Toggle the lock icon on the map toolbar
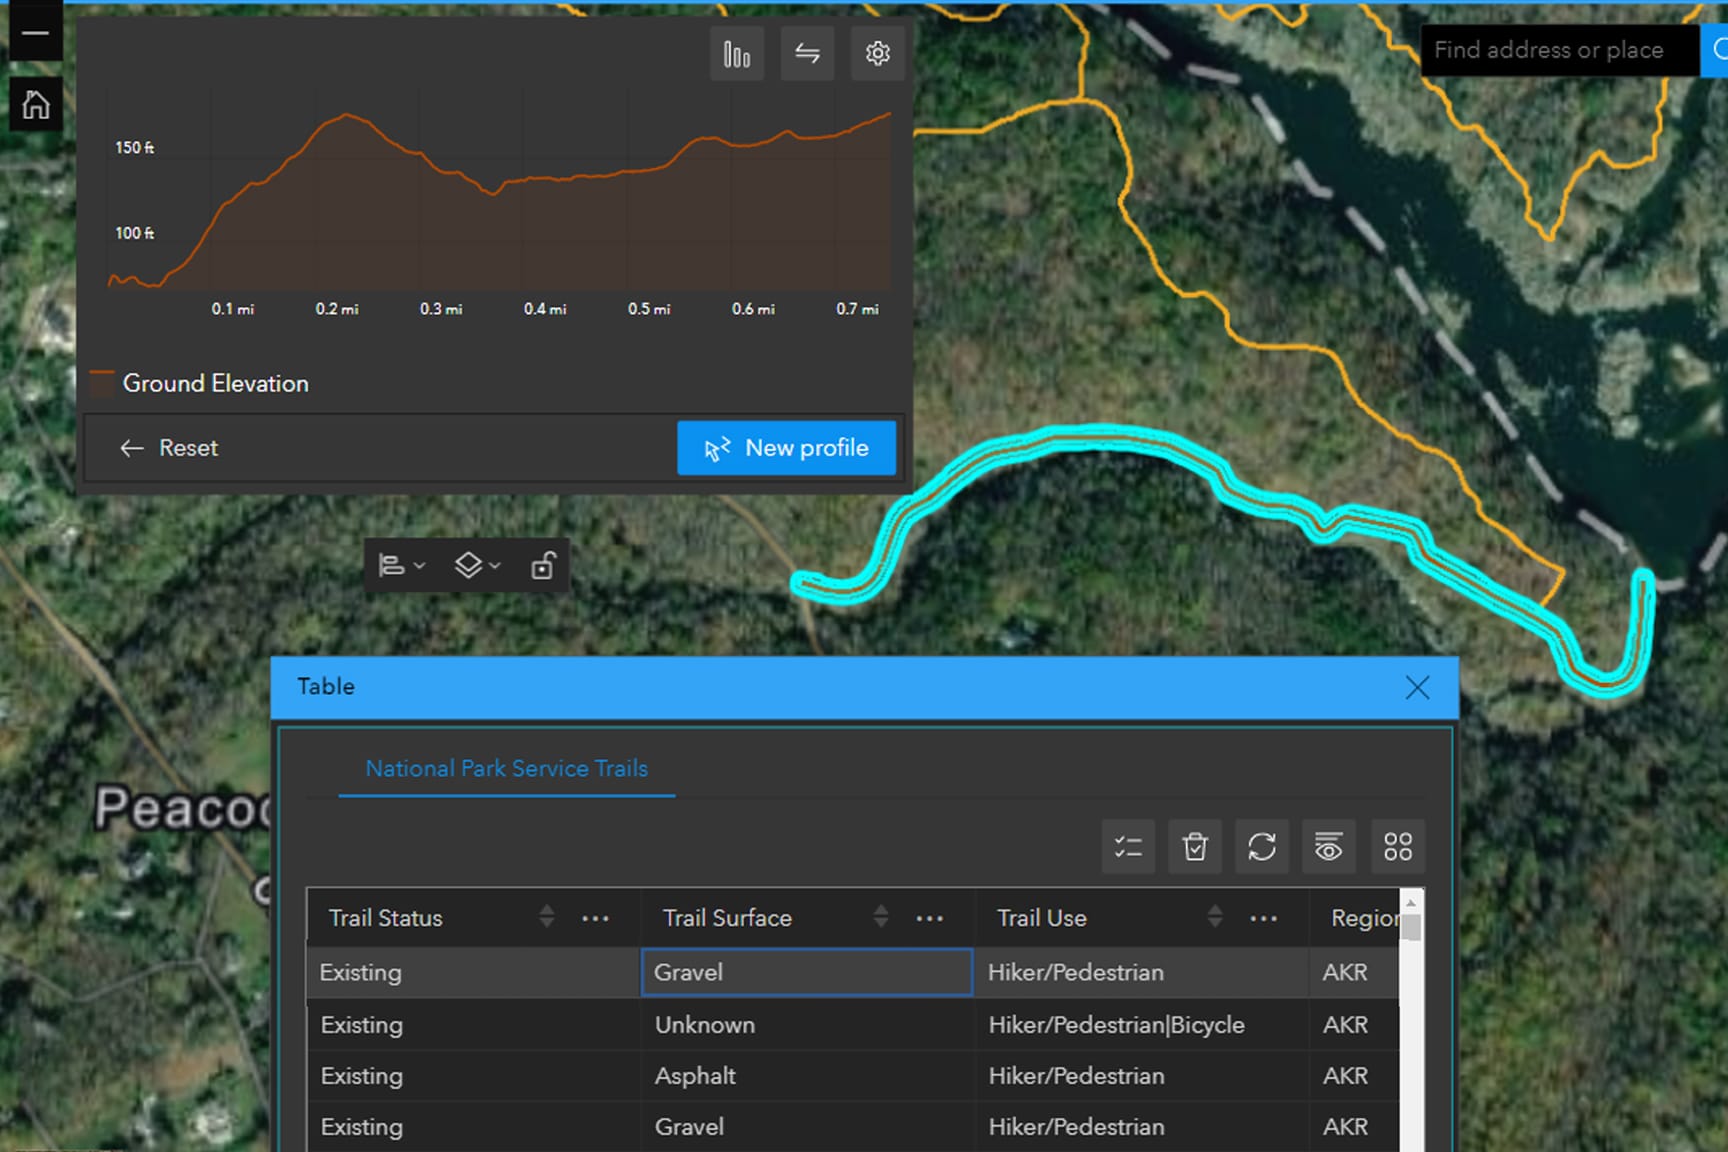The image size is (1728, 1152). (543, 565)
